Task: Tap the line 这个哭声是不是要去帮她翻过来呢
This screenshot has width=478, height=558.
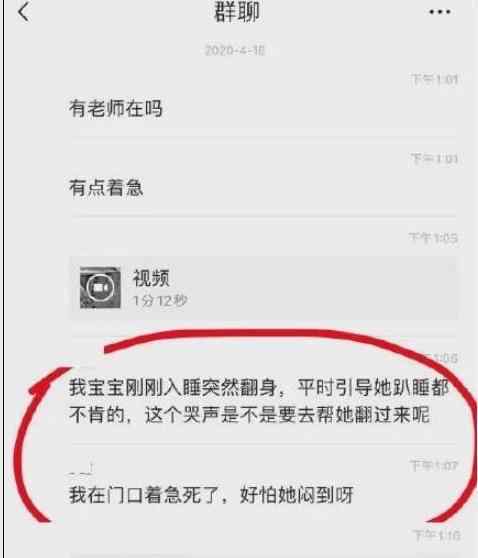Action: click(287, 415)
